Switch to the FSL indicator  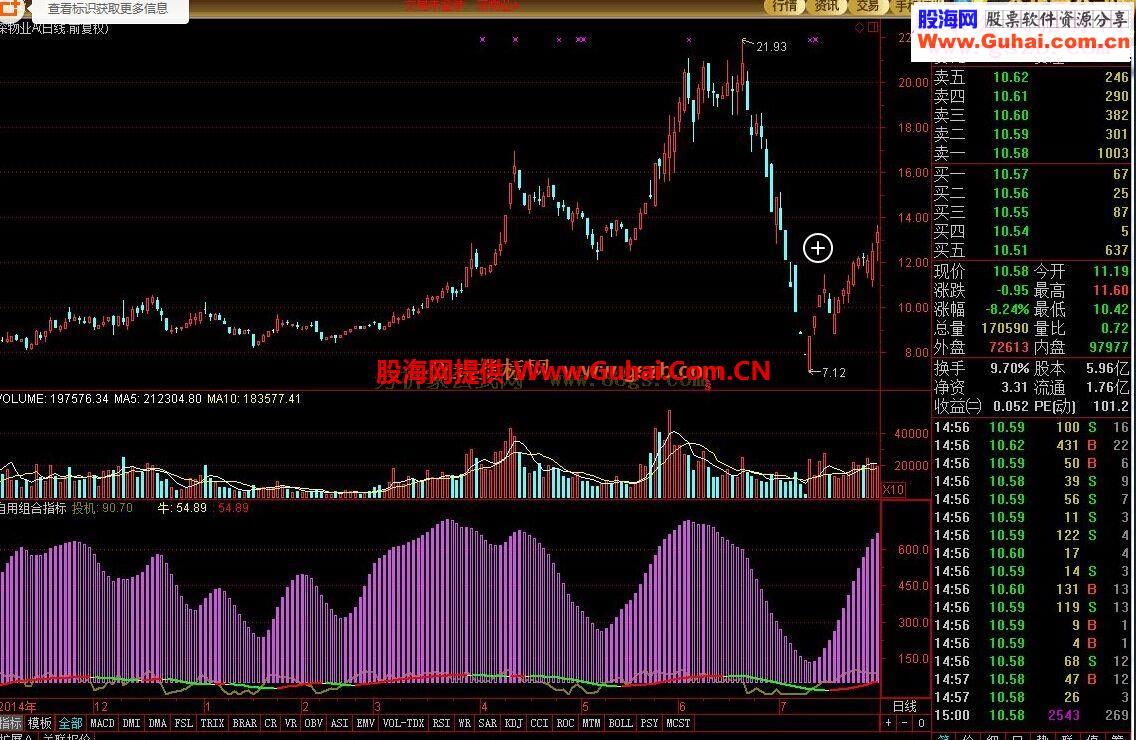(x=183, y=723)
